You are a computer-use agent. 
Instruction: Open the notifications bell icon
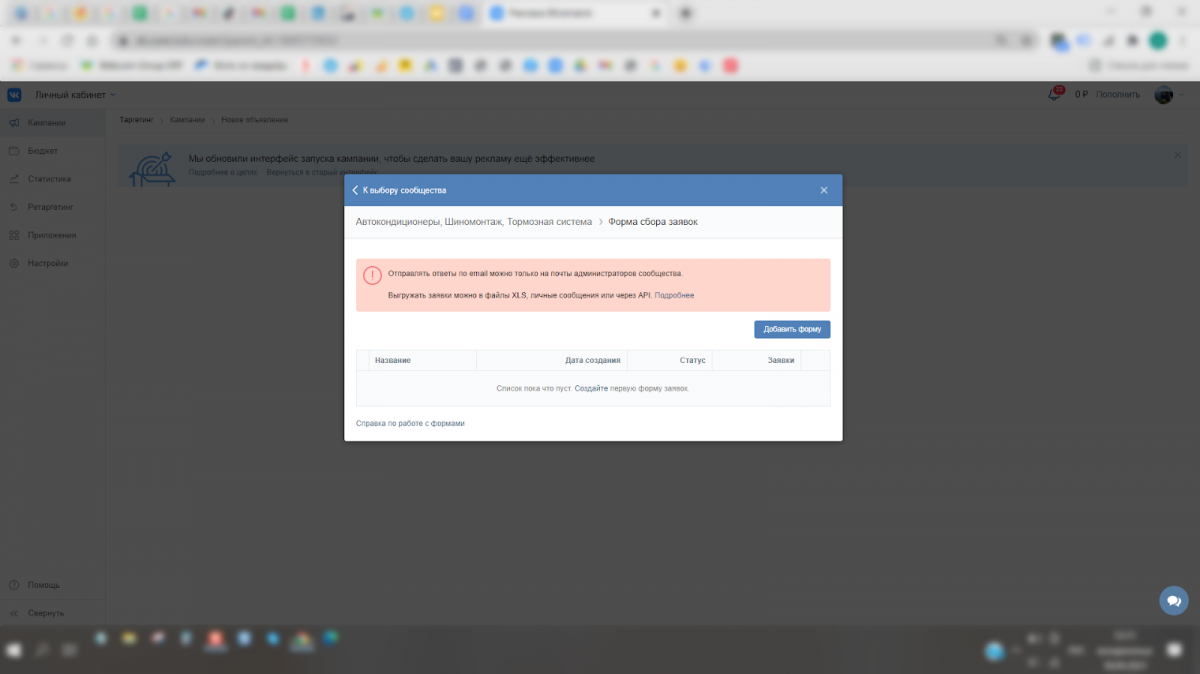coord(1054,94)
